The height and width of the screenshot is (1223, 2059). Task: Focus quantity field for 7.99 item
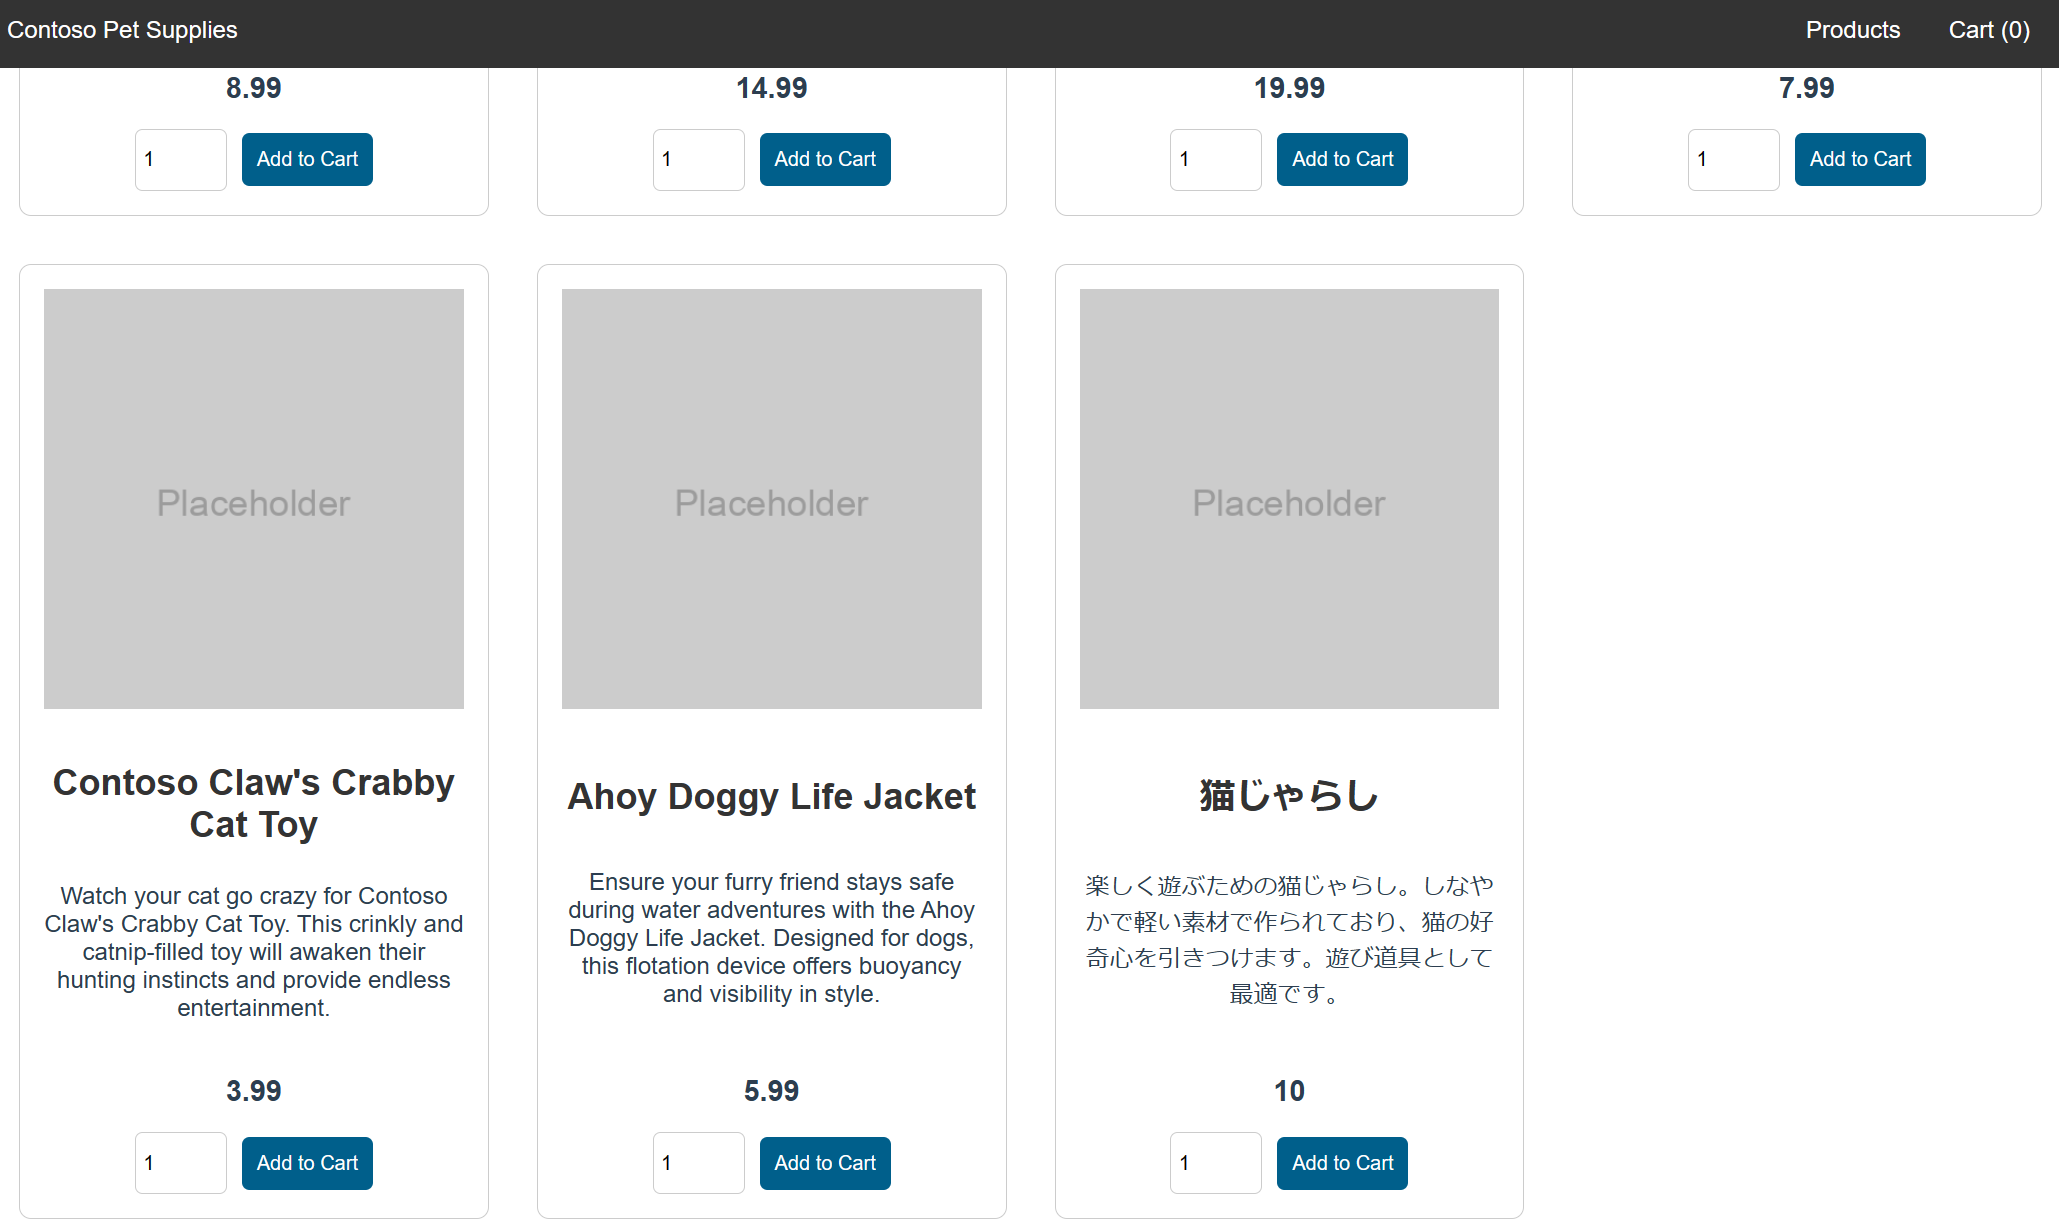[x=1733, y=159]
